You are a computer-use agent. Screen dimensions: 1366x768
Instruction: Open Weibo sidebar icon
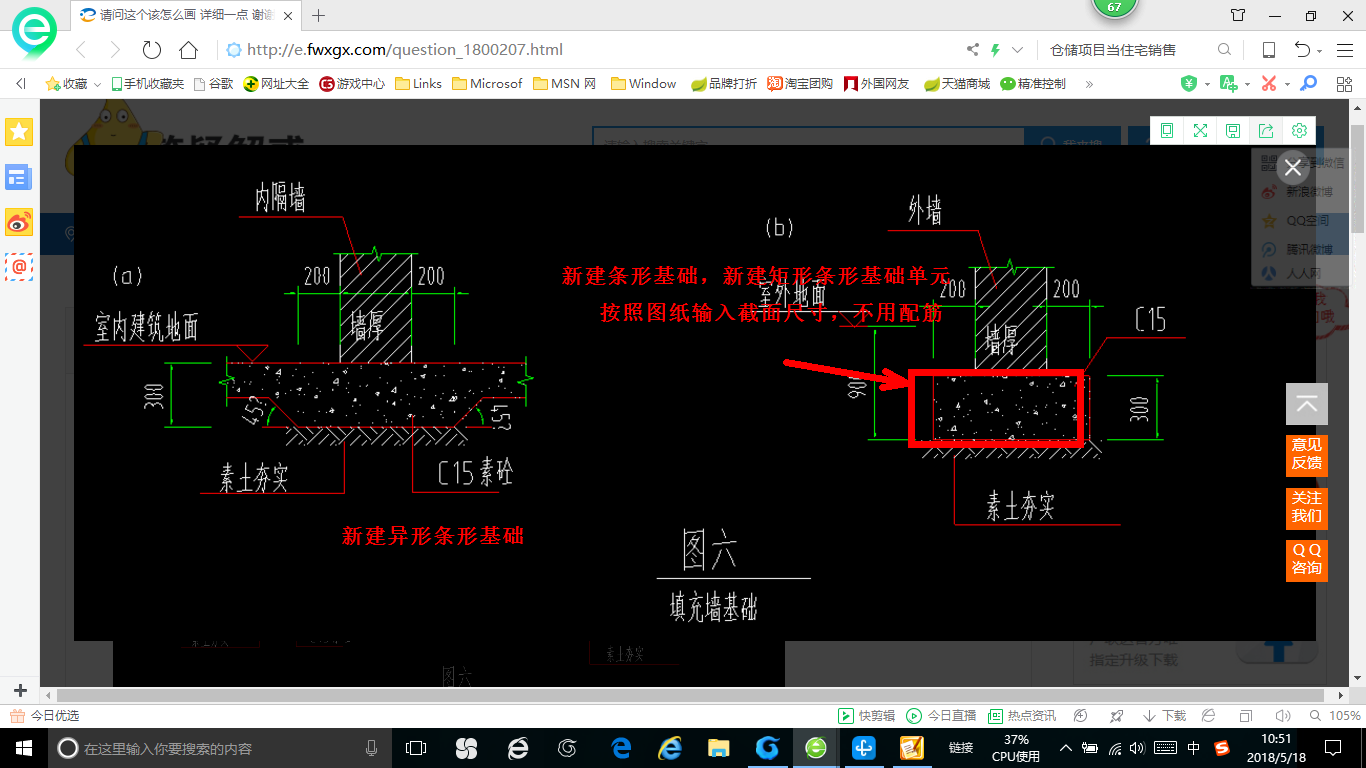click(19, 222)
